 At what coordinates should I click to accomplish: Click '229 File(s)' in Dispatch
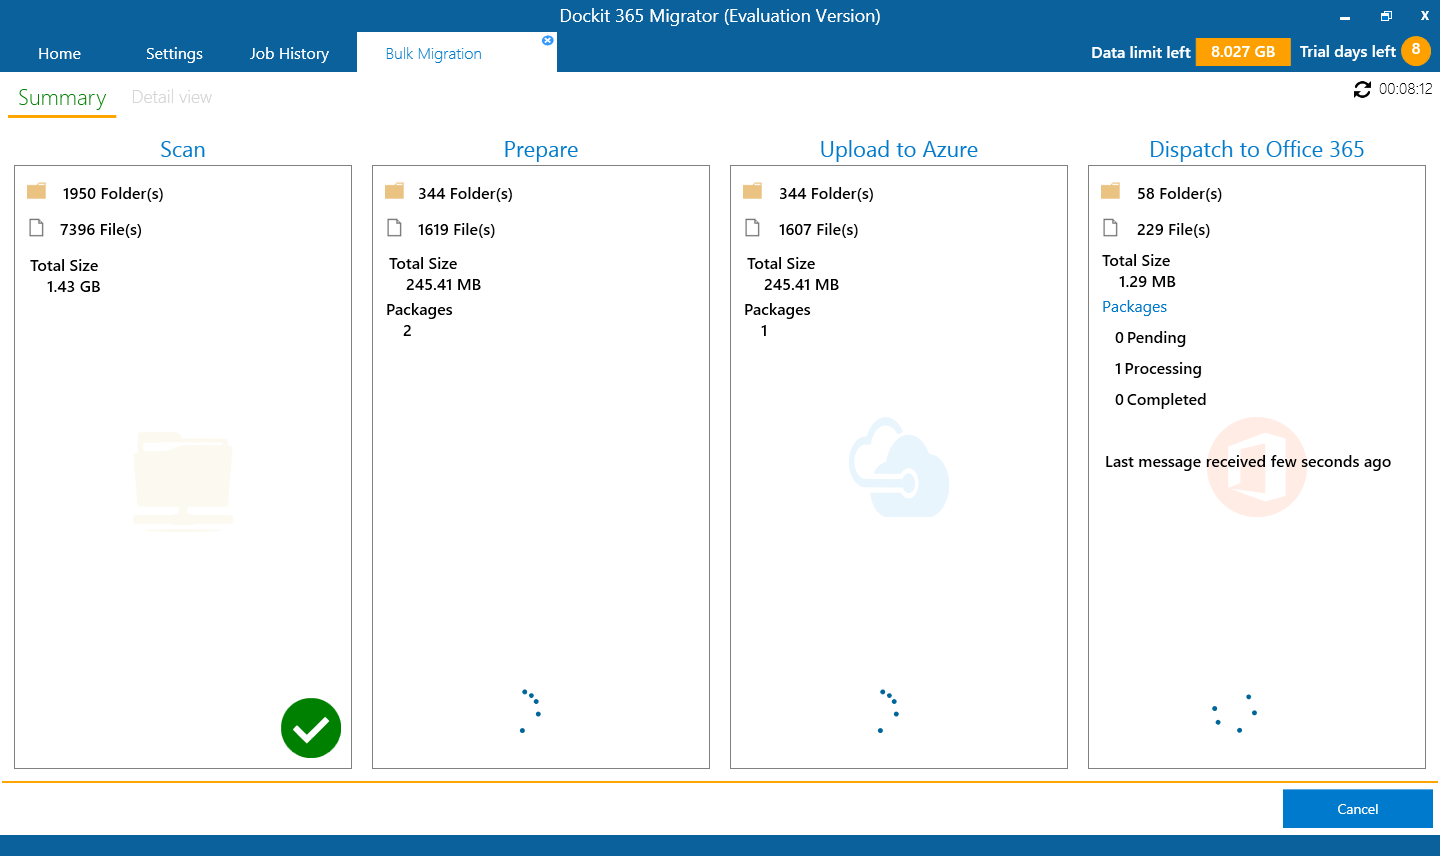(1173, 229)
